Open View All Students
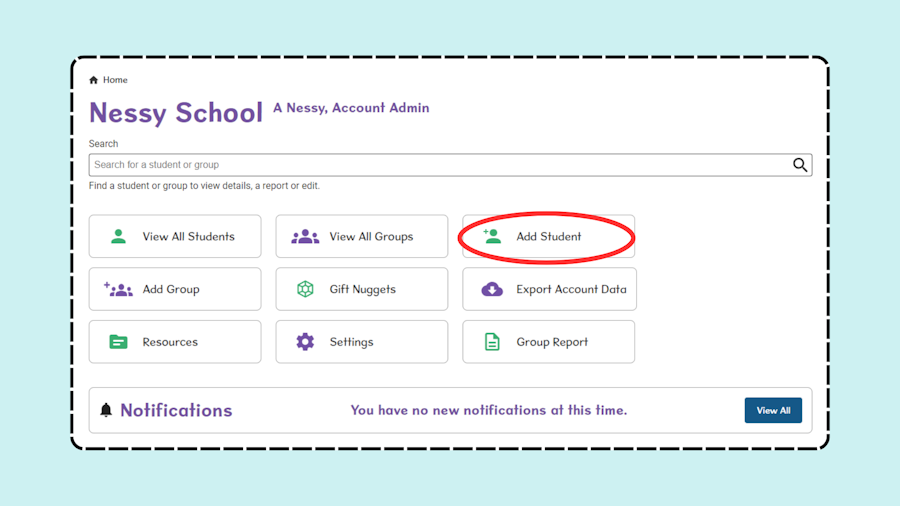Image resolution: width=900 pixels, height=506 pixels. click(x=175, y=236)
